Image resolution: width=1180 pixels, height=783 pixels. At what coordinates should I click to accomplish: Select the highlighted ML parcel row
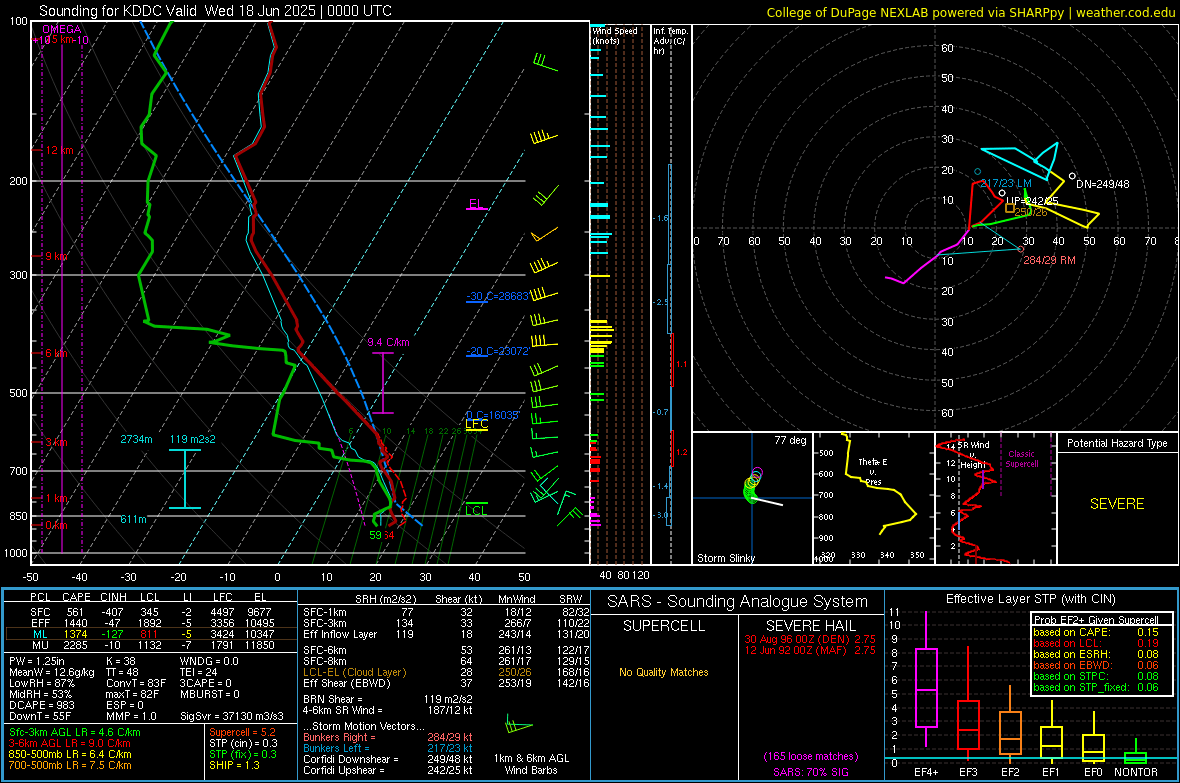click(x=151, y=634)
